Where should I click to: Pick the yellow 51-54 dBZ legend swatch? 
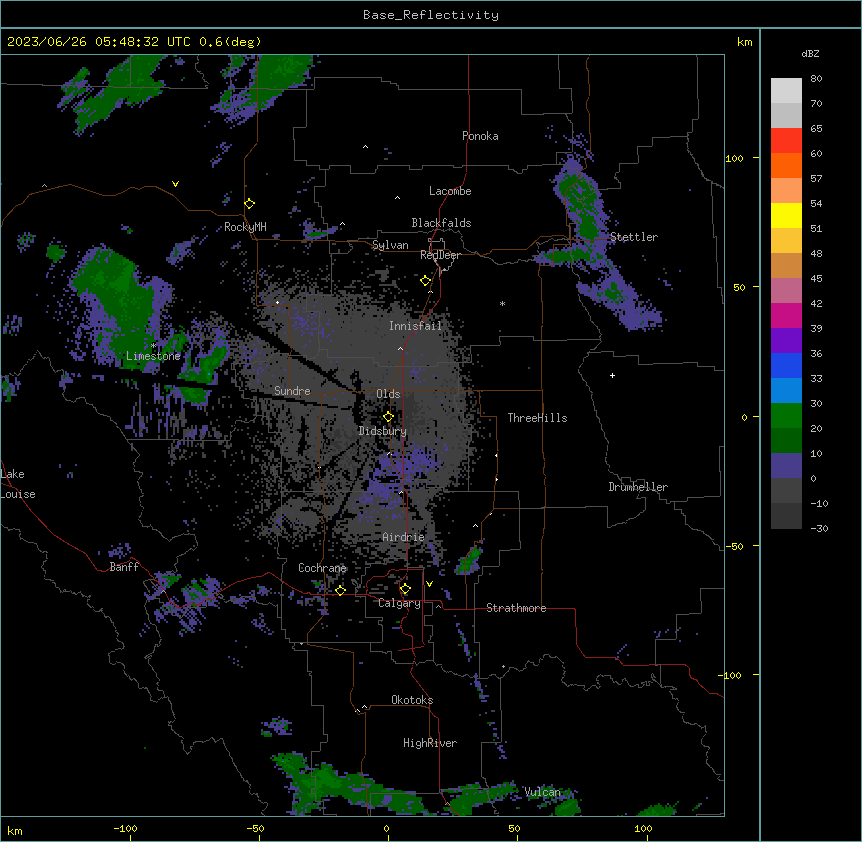(x=786, y=215)
